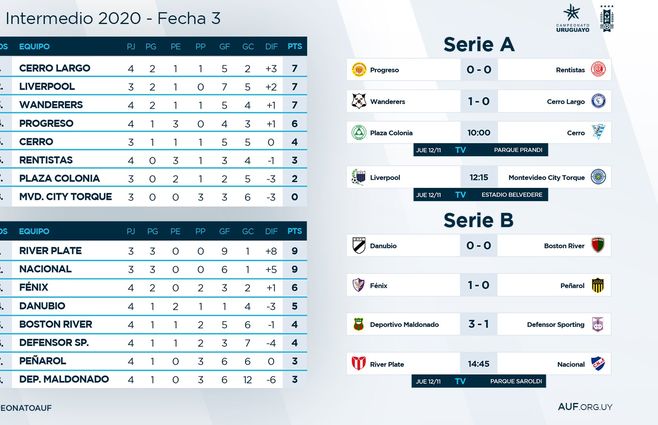Click the Progreso club crest
This screenshot has width=658, height=425.
(x=359, y=70)
